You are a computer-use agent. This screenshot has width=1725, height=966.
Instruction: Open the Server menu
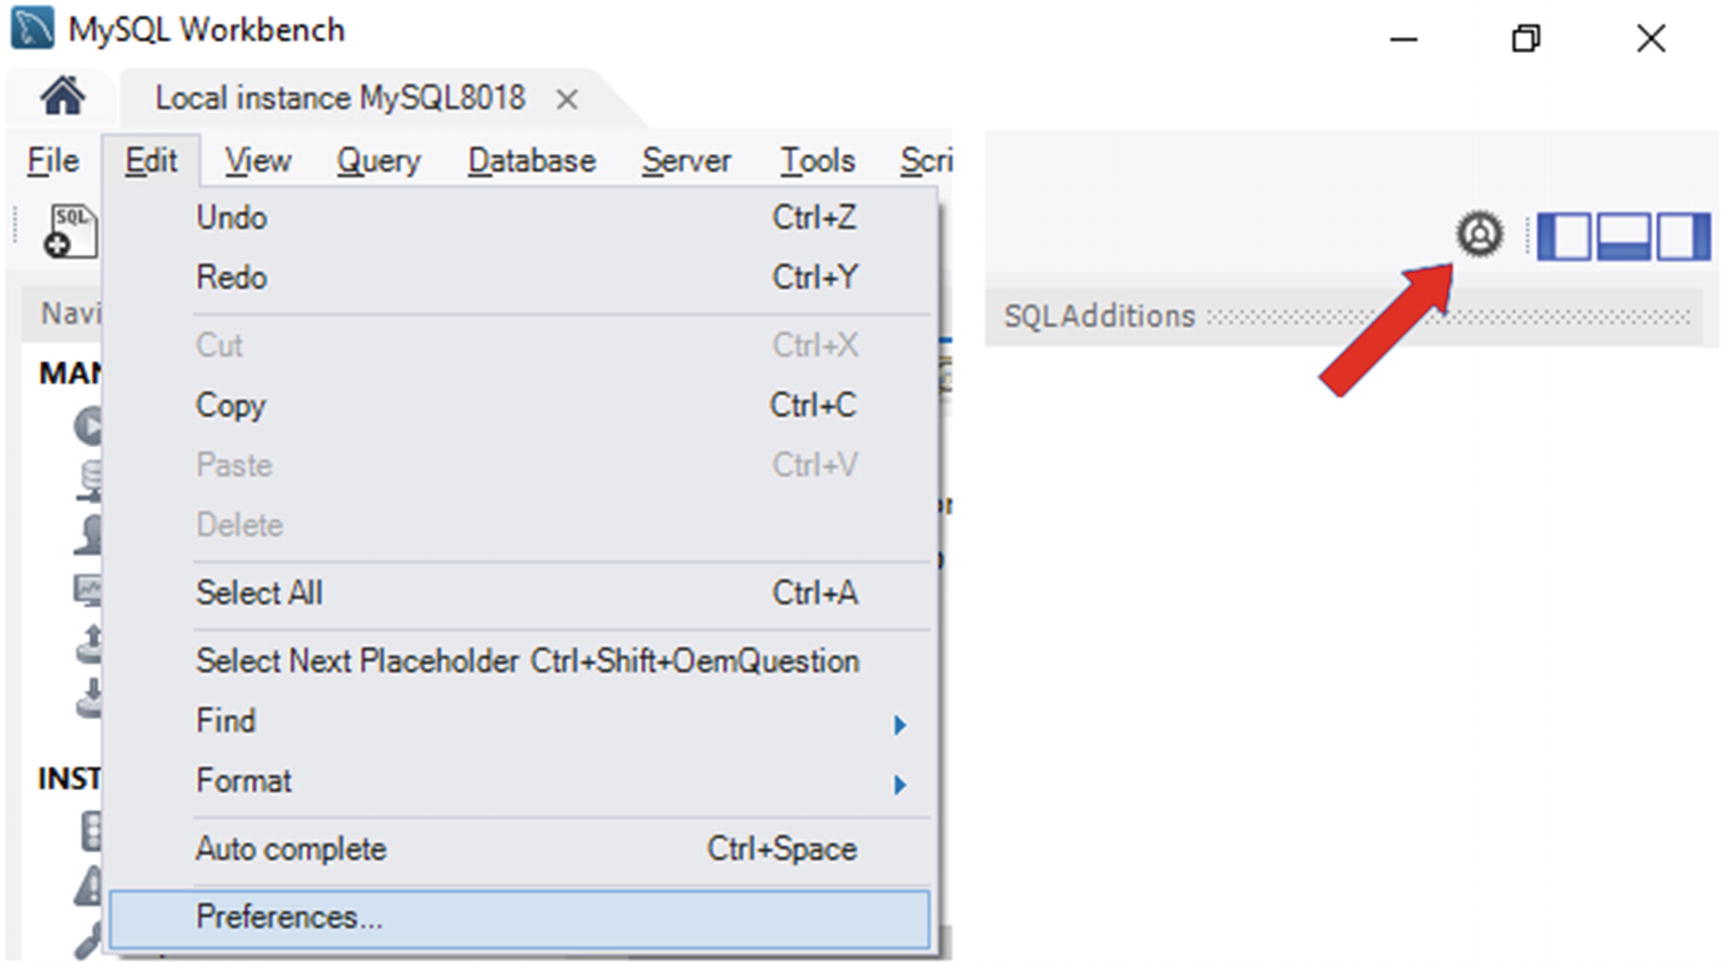[686, 161]
